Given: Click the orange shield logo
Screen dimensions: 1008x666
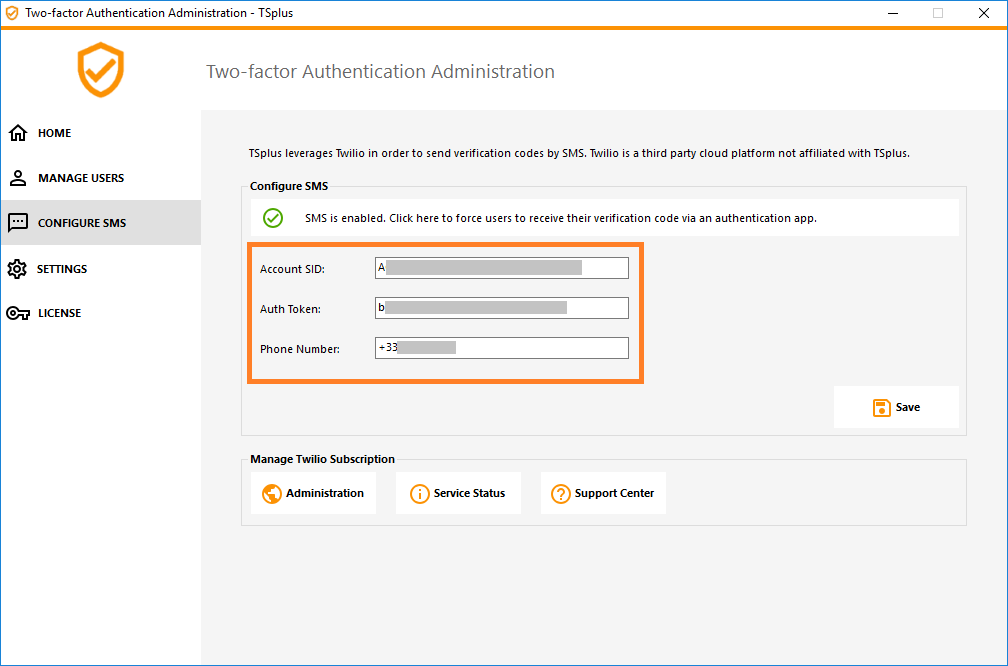Looking at the screenshot, I should [x=100, y=70].
